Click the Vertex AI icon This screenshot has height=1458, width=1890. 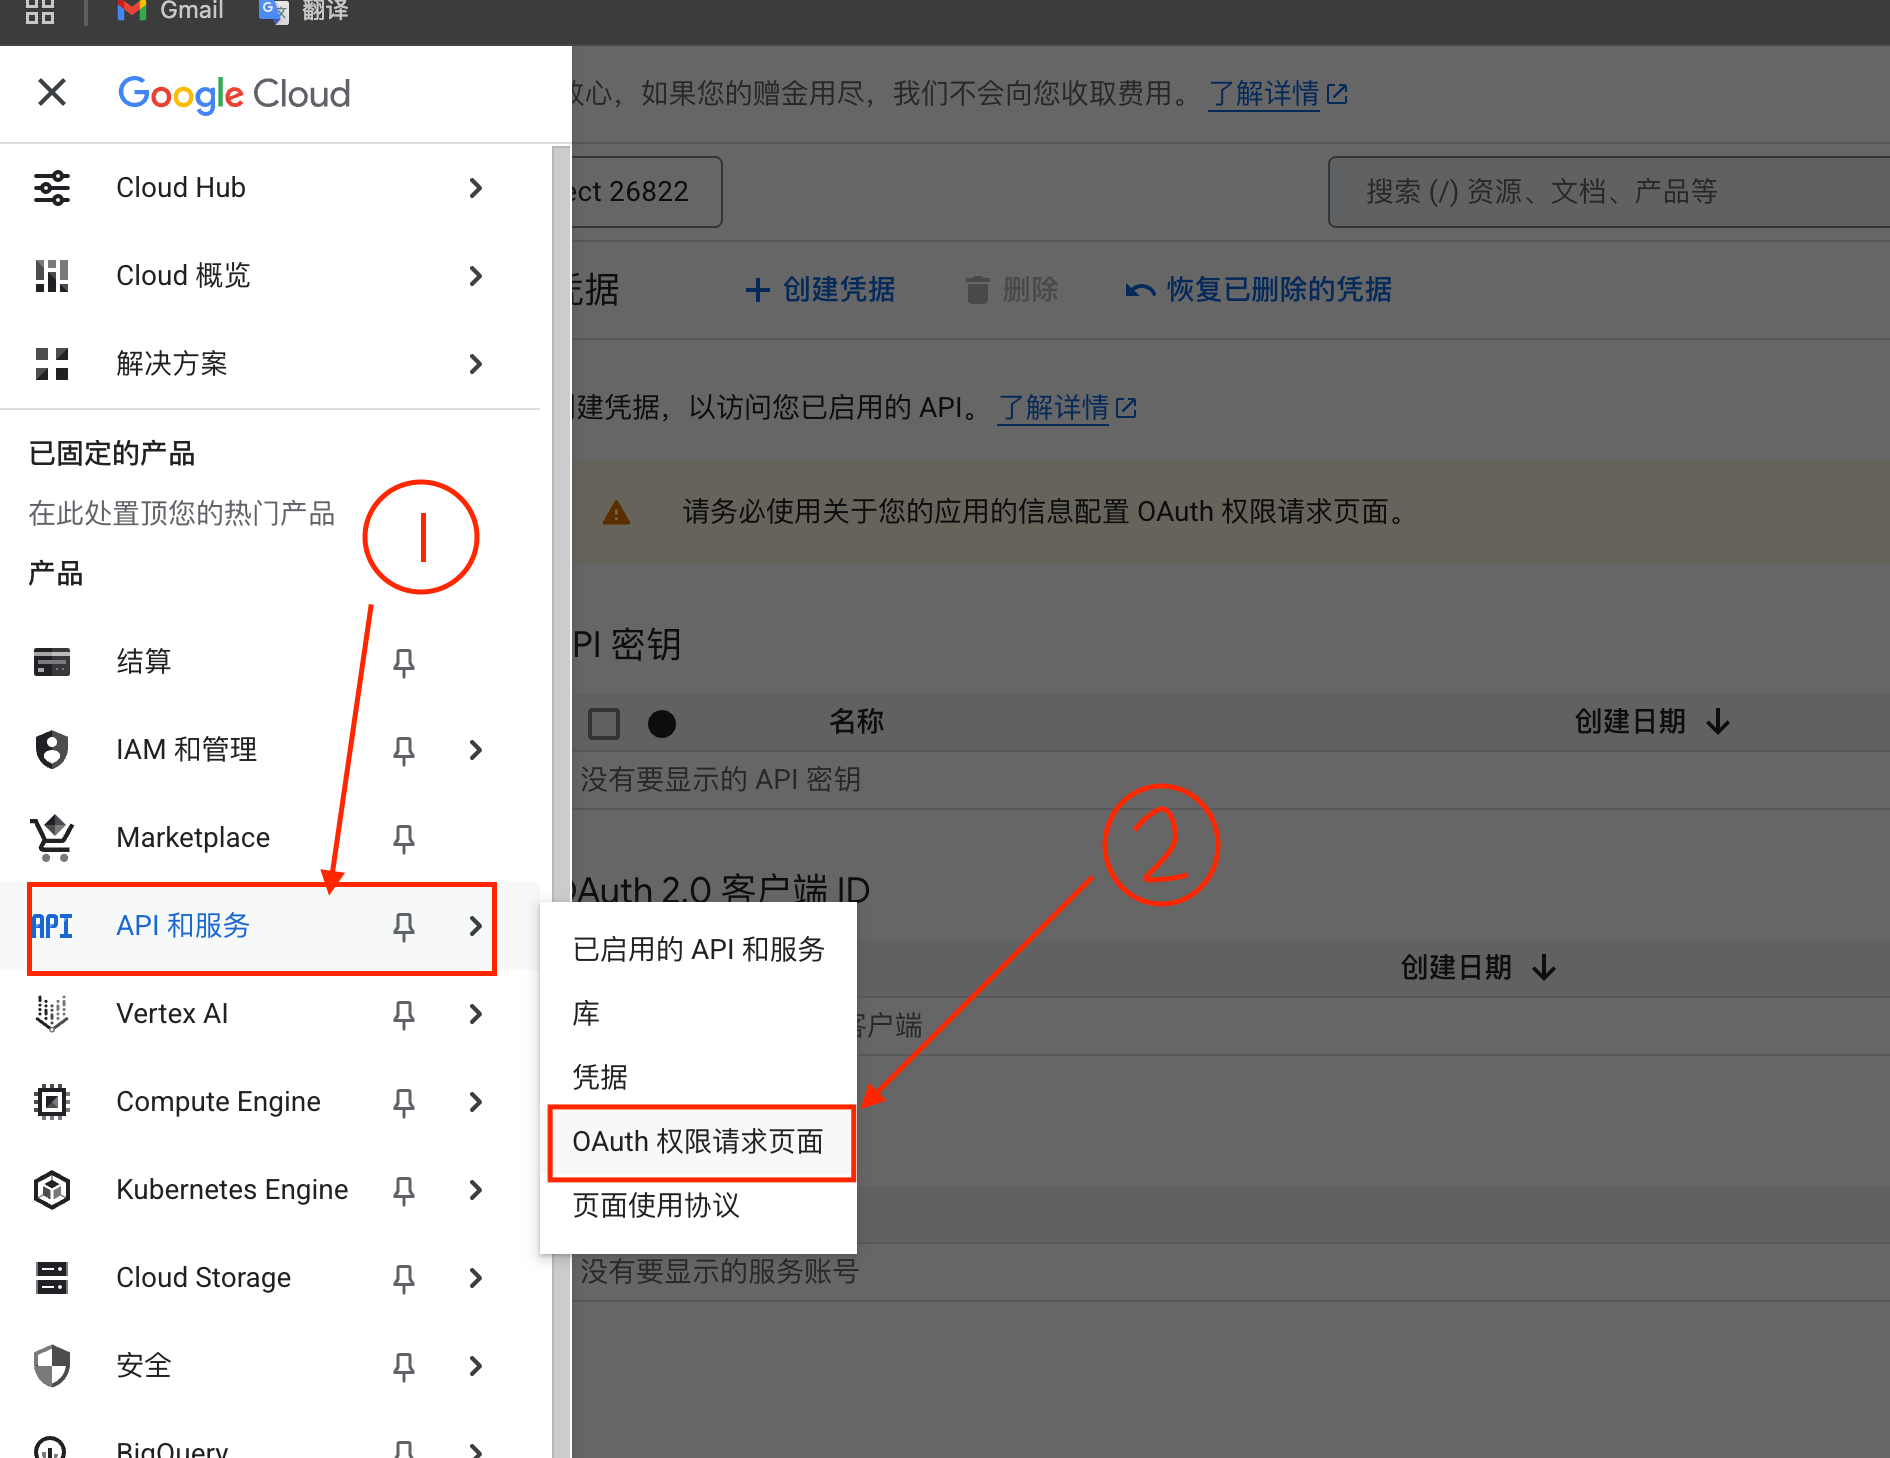click(52, 1014)
